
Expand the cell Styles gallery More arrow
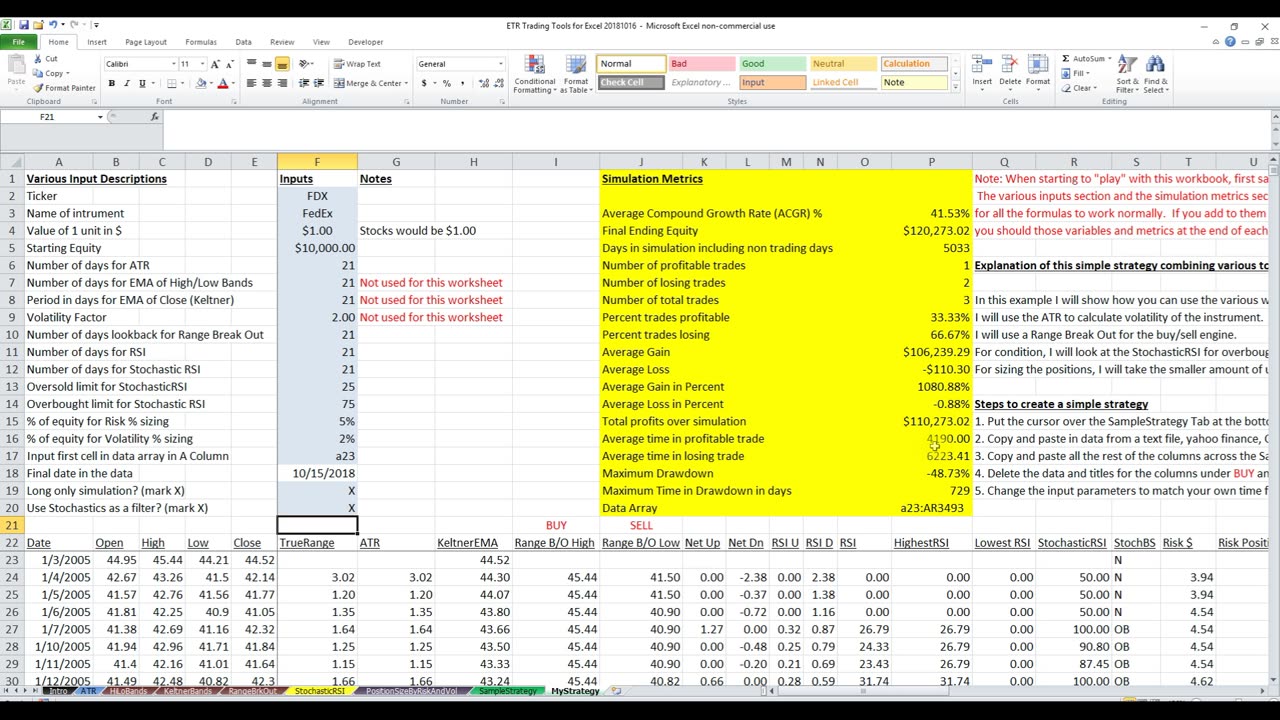pyautogui.click(x=955, y=88)
